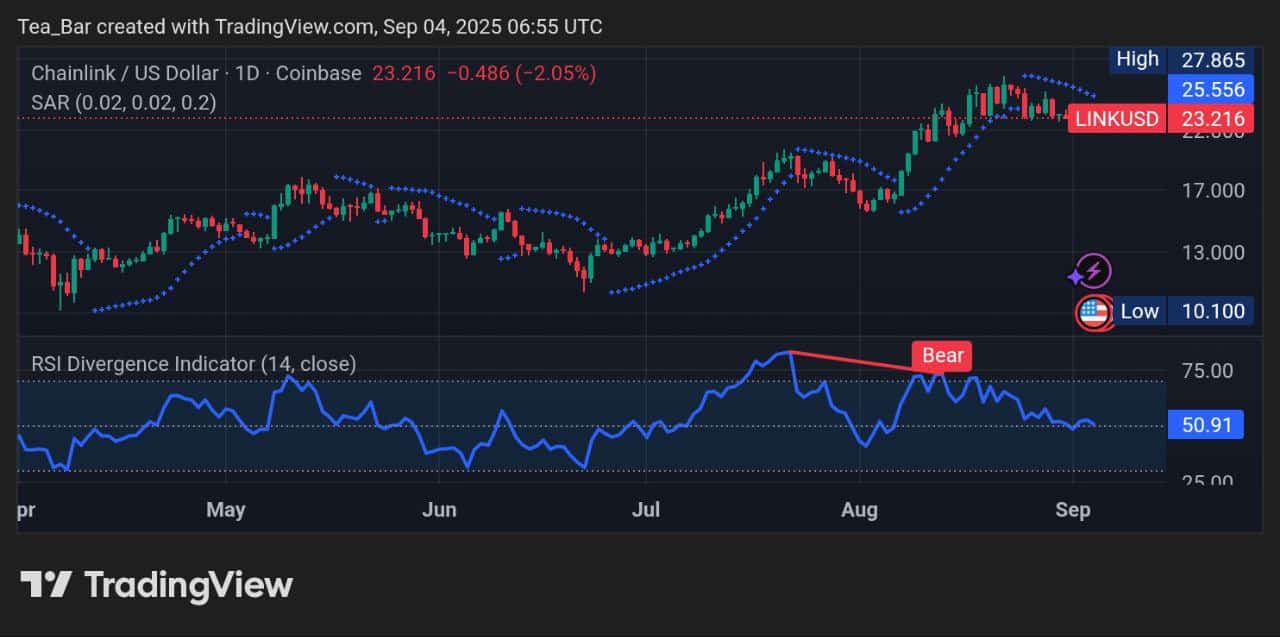Click the High price label
This screenshot has width=1280, height=637.
1137,59
